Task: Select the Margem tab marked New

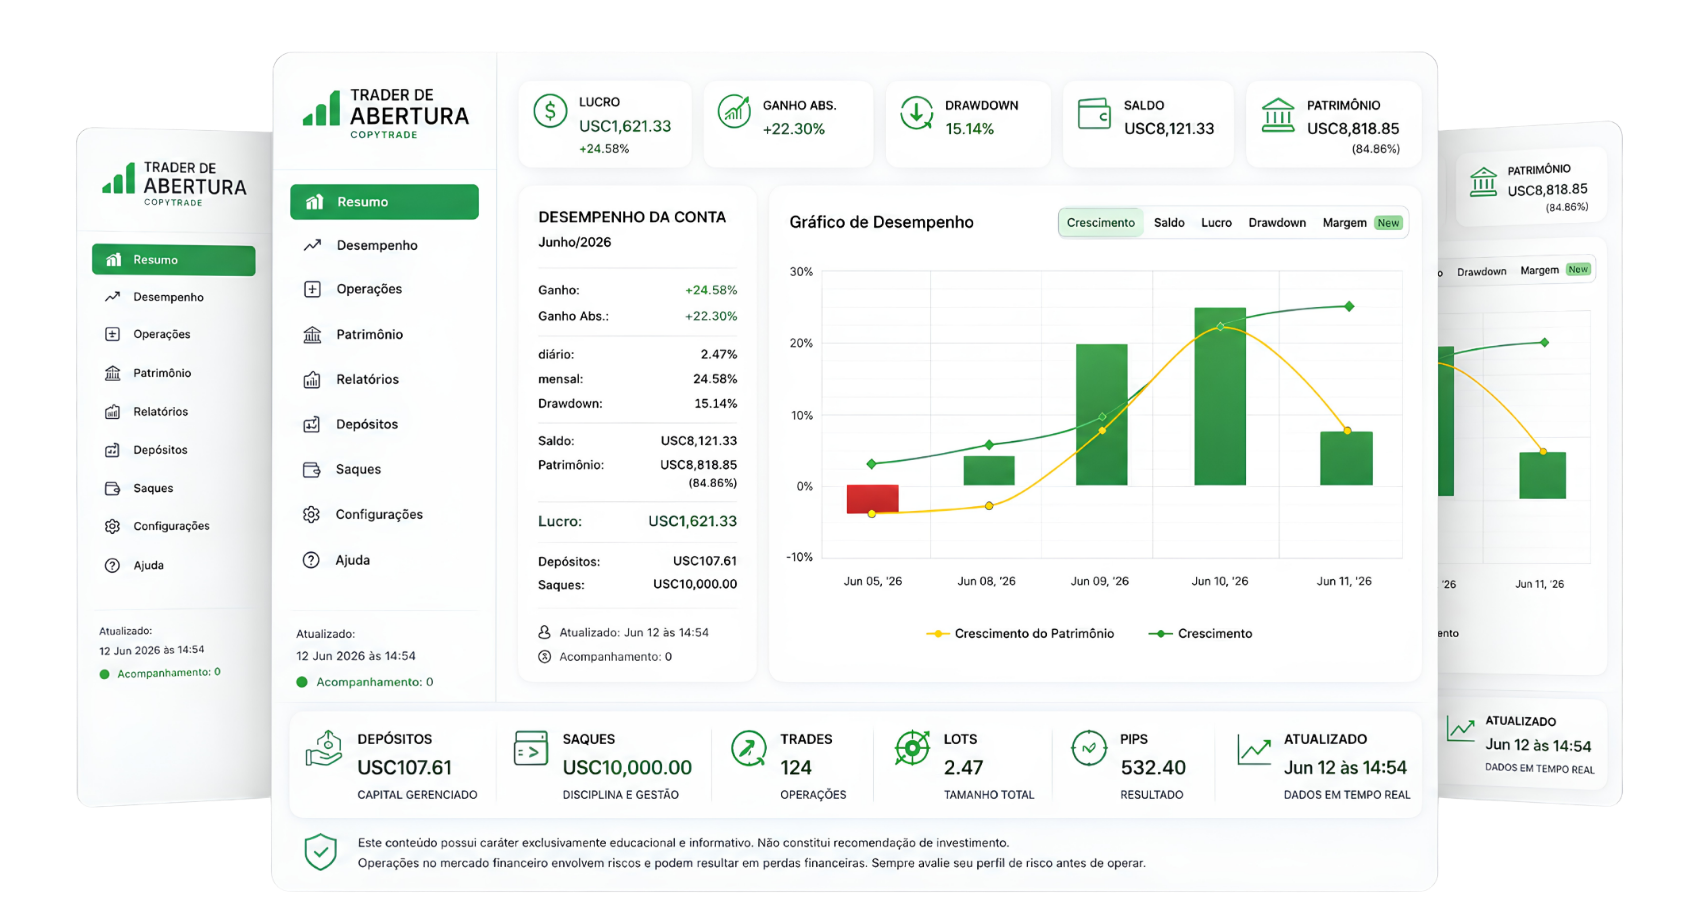Action: [1361, 223]
